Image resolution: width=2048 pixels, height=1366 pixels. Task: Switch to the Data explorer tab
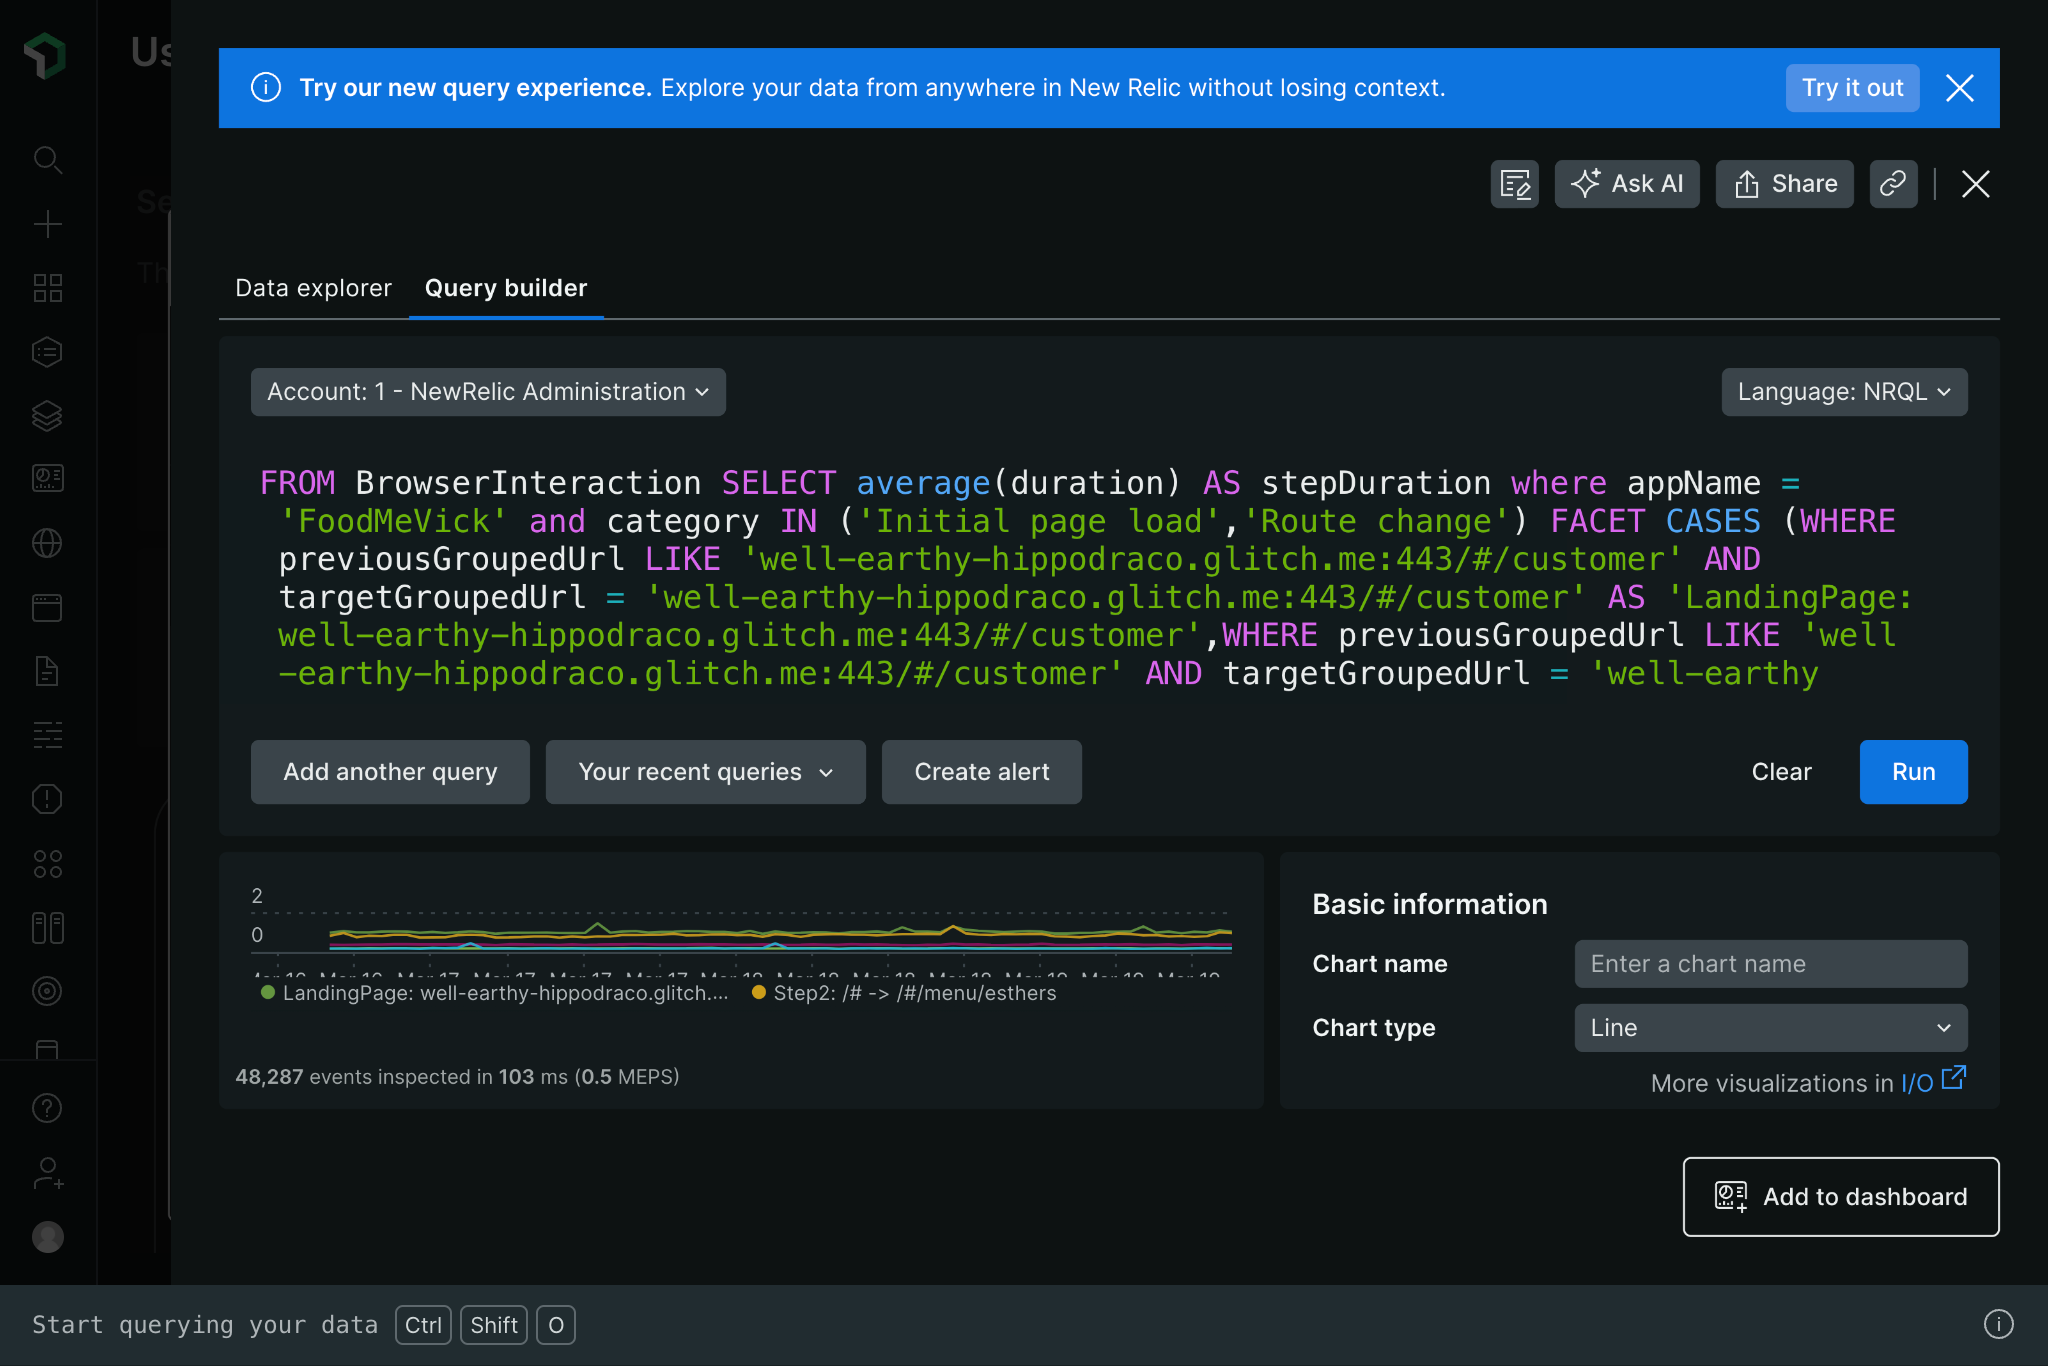311,288
